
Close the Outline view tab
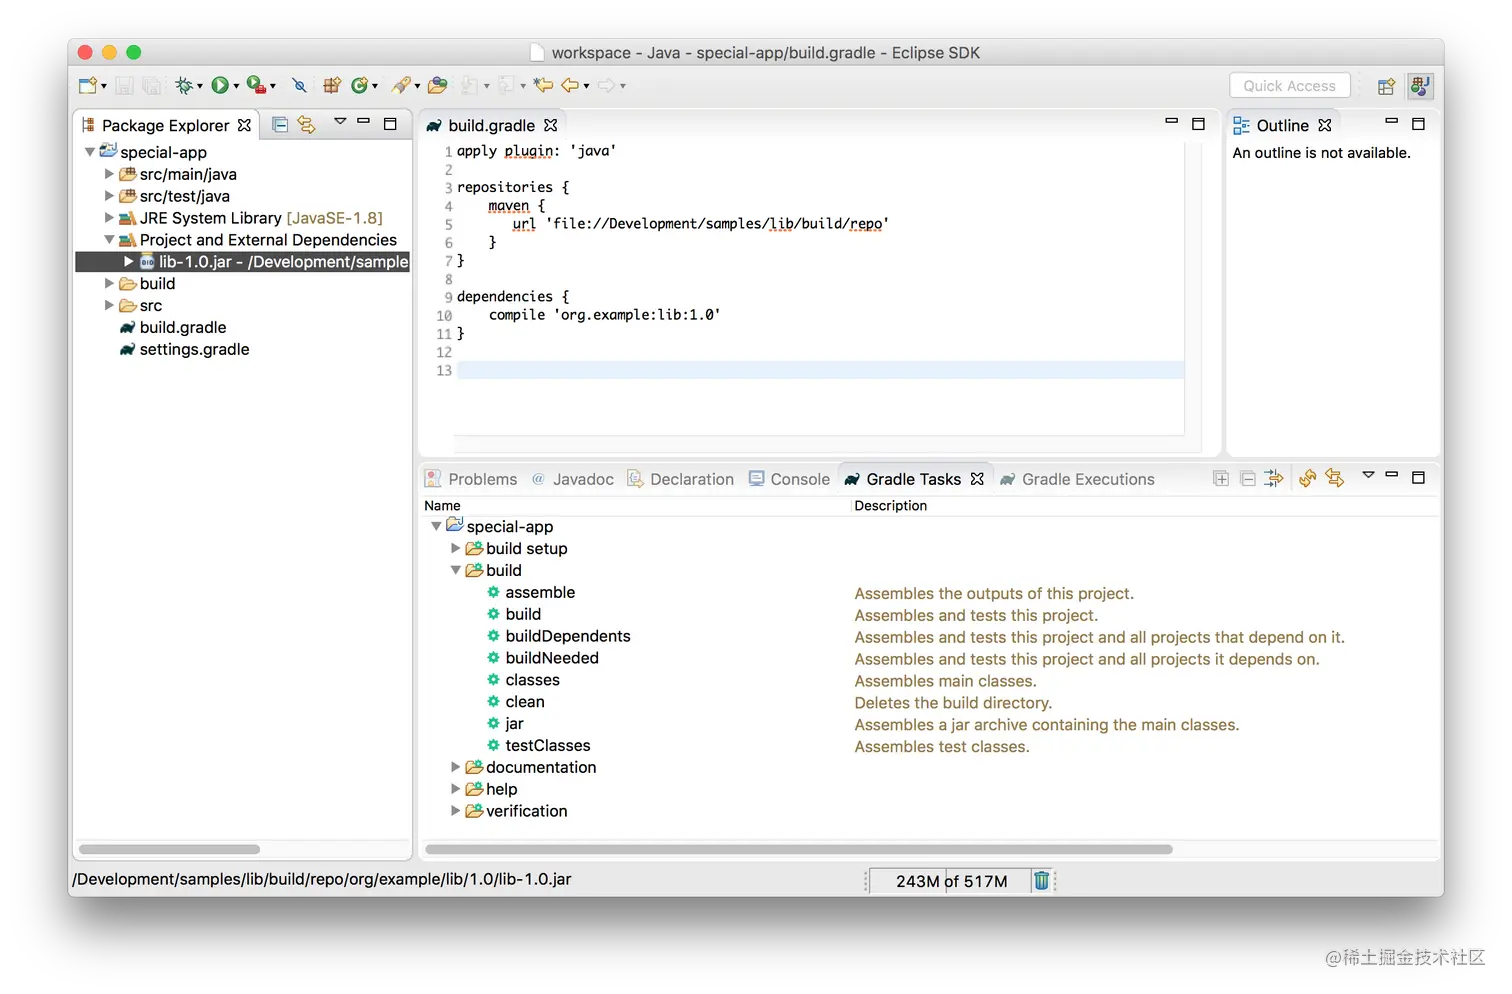point(1325,125)
